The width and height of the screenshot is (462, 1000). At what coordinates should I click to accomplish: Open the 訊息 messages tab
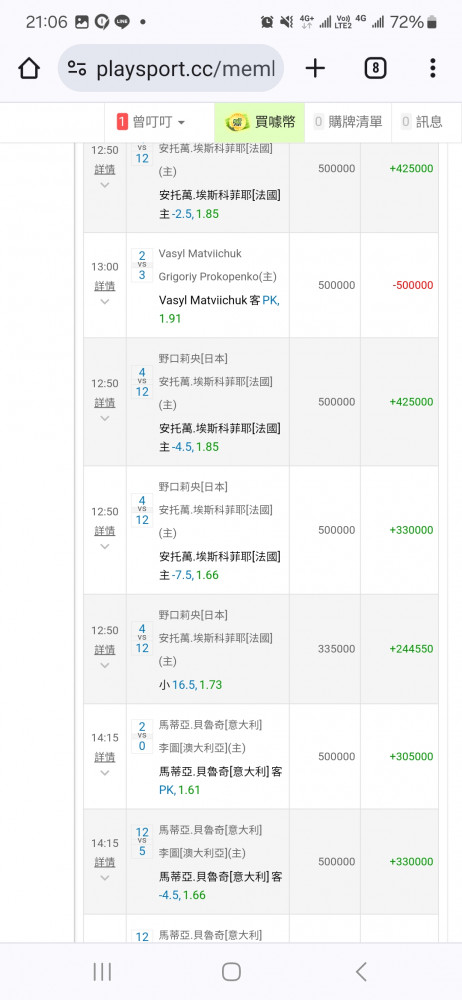coord(422,122)
